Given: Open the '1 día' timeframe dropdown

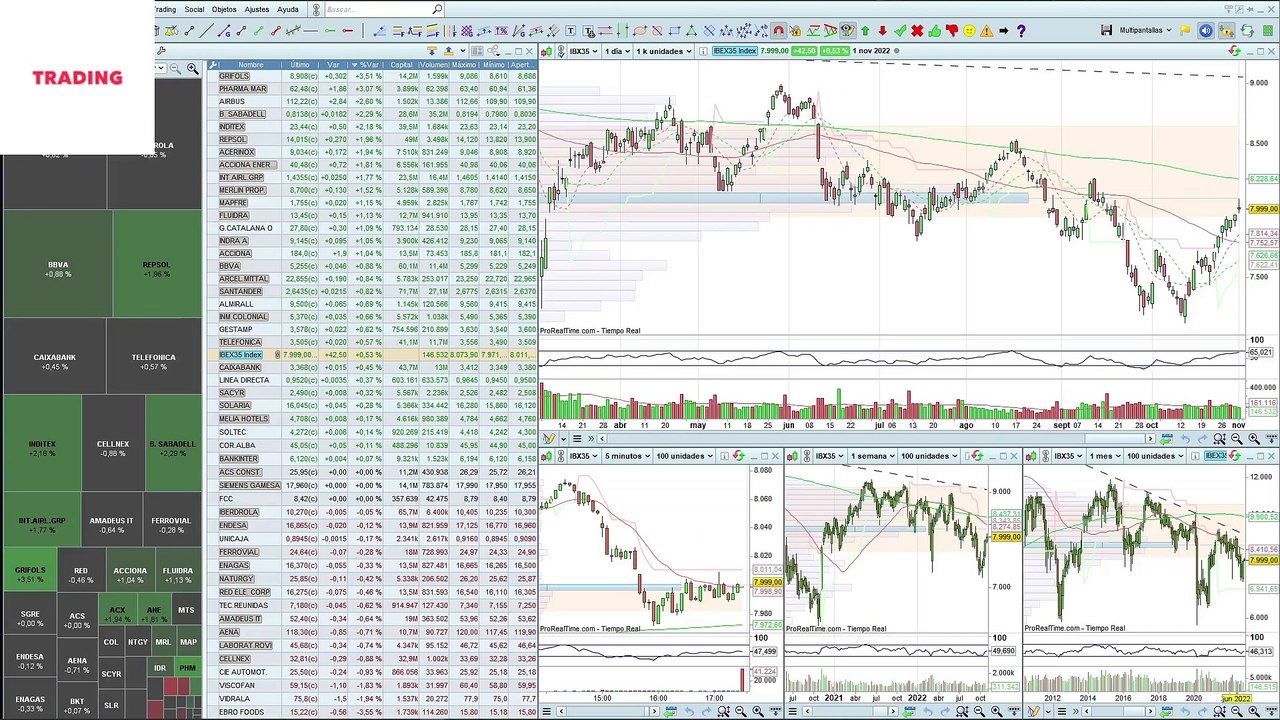Looking at the screenshot, I should [x=617, y=51].
